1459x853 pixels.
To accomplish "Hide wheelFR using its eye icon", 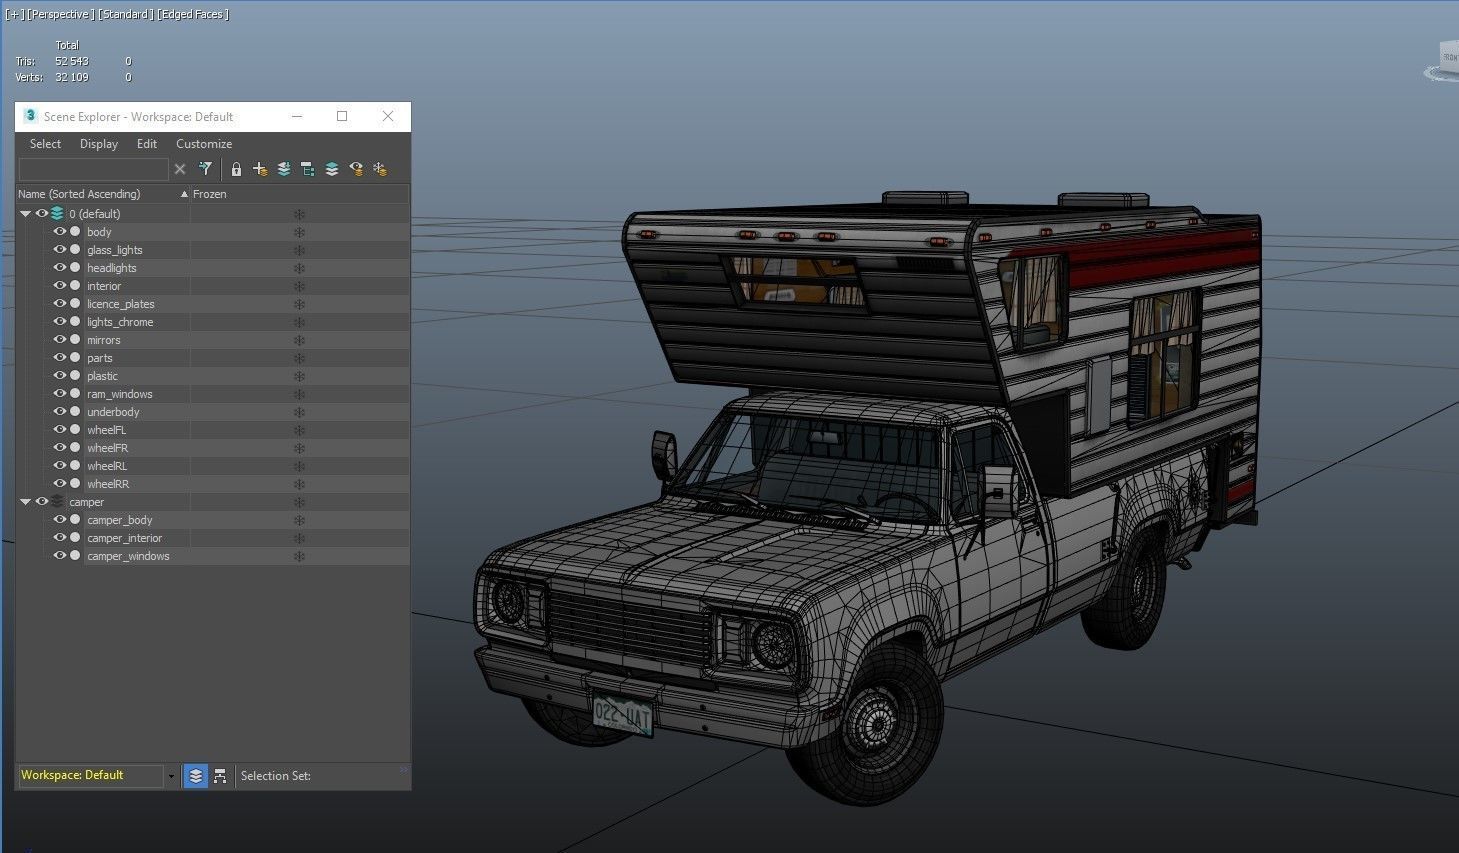I will [59, 448].
